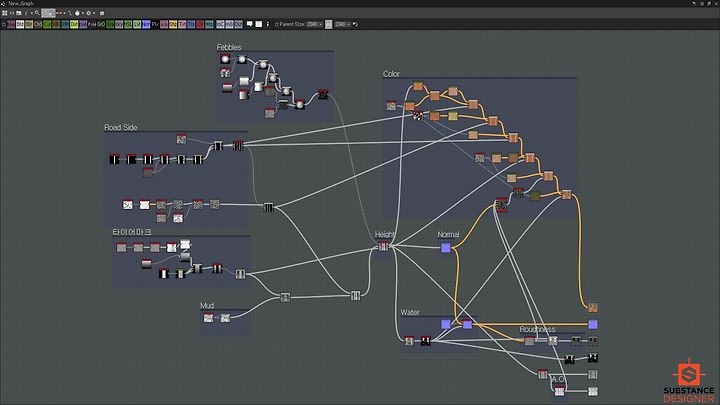Add an Output node from the toolbar
The width and height of the screenshot is (720, 405).
tap(238, 24)
